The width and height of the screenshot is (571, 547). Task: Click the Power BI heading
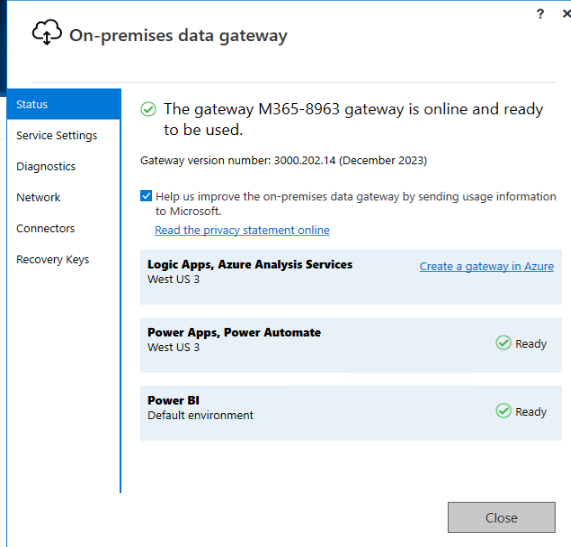click(x=173, y=400)
